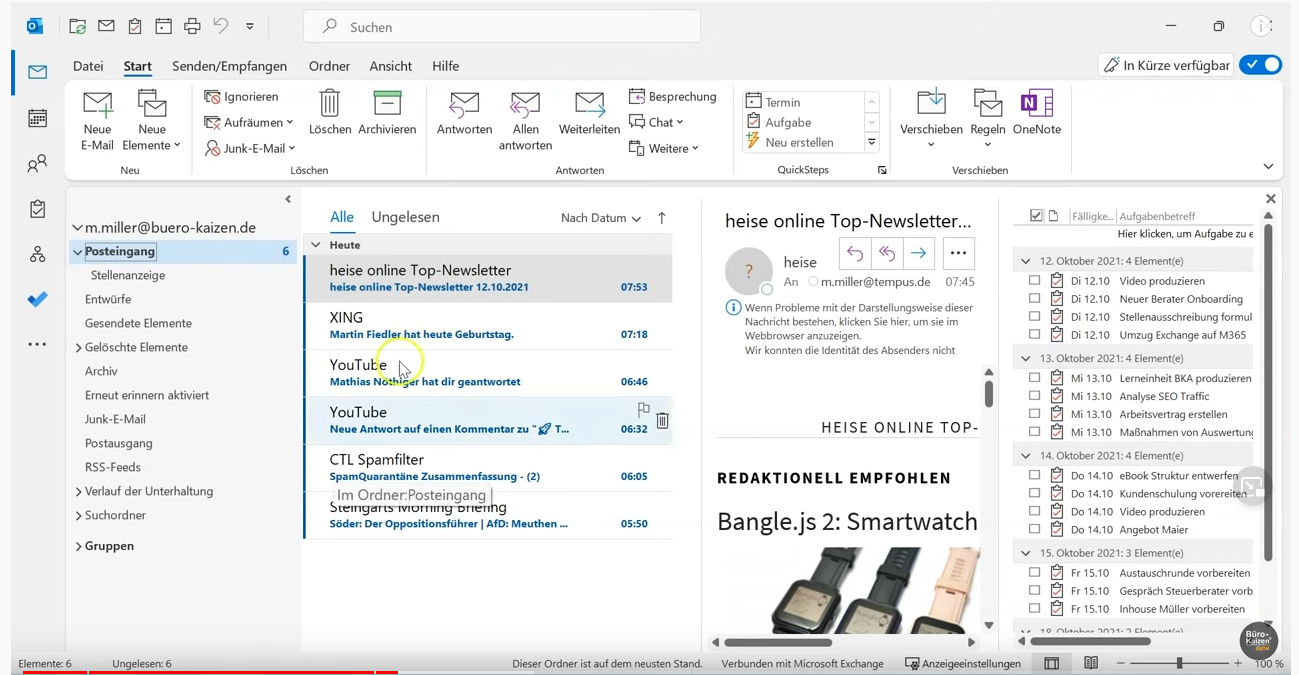Open Weitere dropdown in Antworten group
The image size is (1299, 675).
coord(664,148)
